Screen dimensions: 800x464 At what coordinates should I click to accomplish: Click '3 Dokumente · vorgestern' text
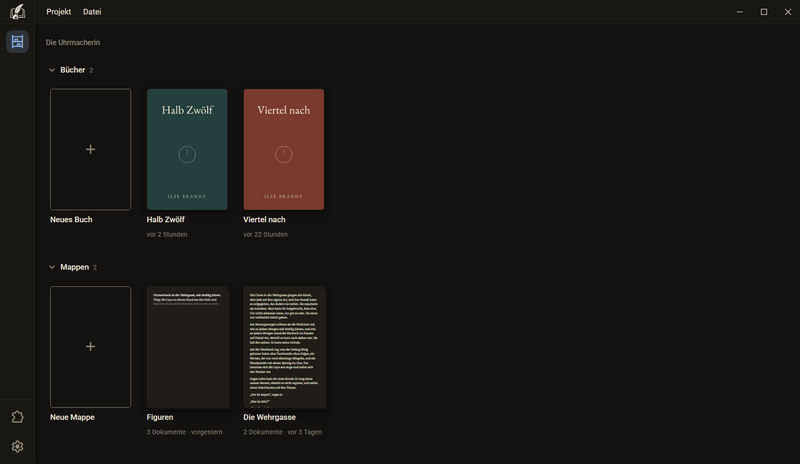pyautogui.click(x=184, y=432)
